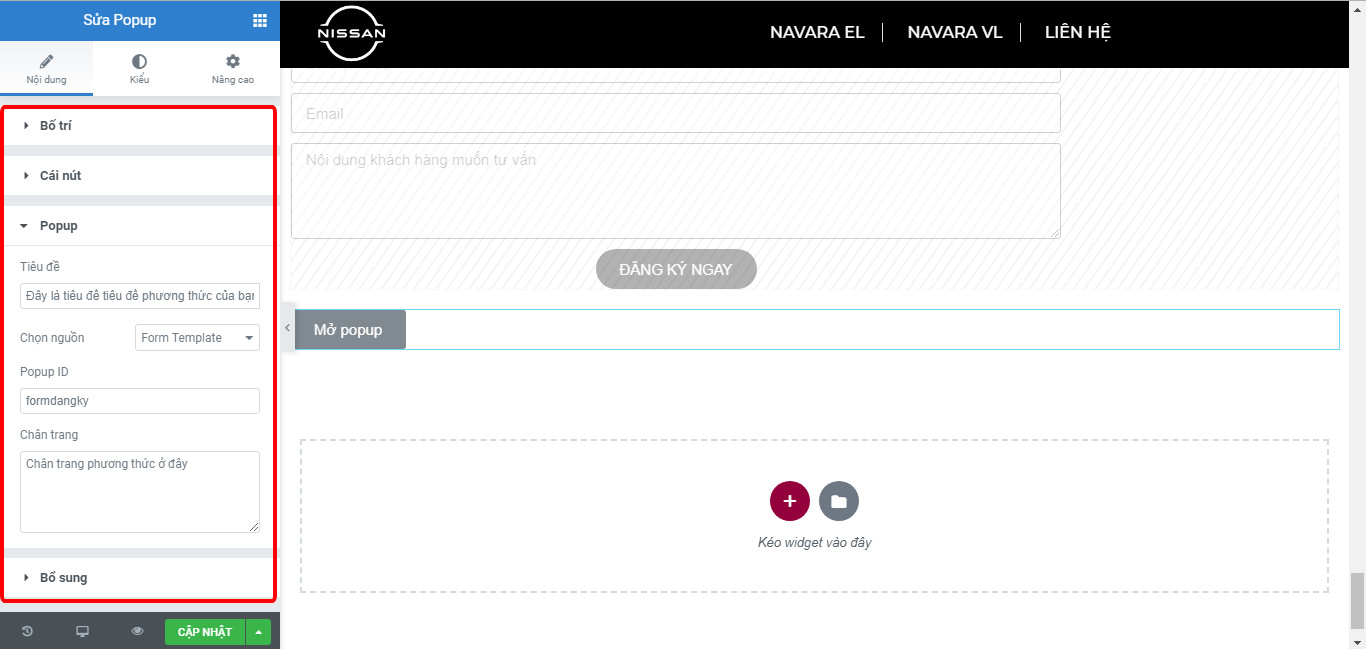The width and height of the screenshot is (1366, 649).
Task: Click the red plus add section button
Action: point(789,501)
